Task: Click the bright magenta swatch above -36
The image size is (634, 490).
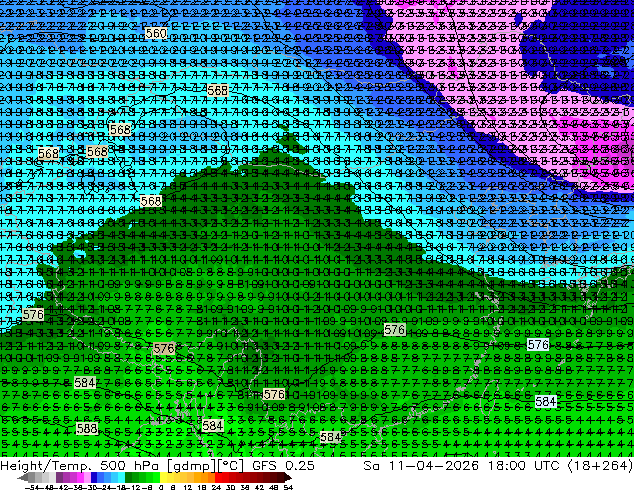Action: coord(80,477)
